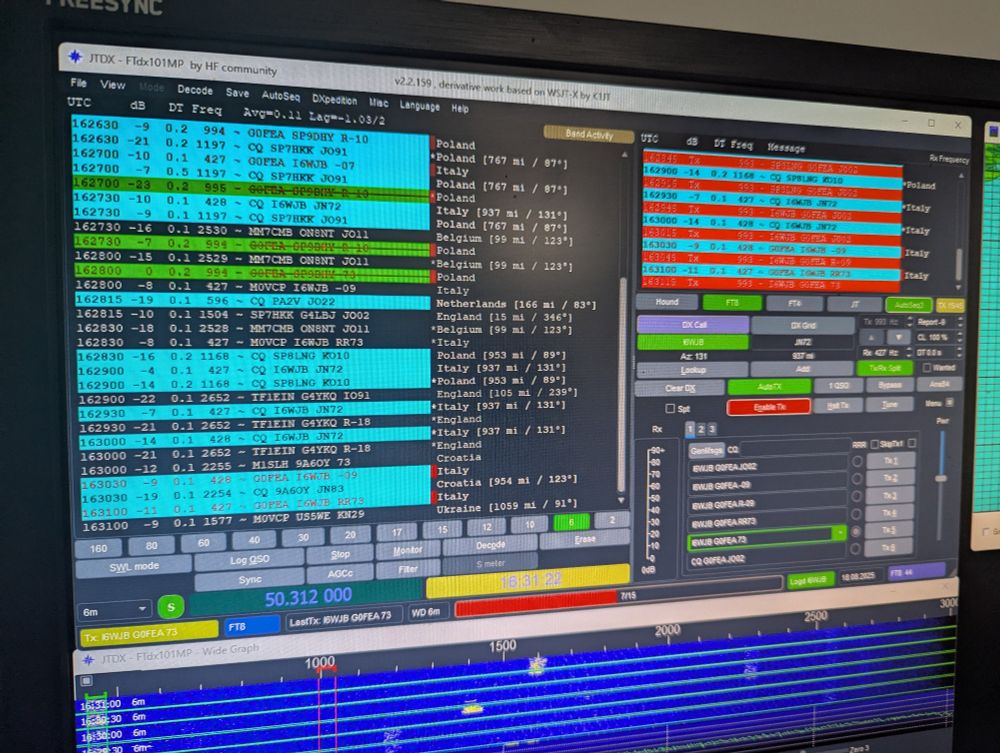Open the Help menu
Viewport: 1000px width, 753px height.
(x=460, y=108)
